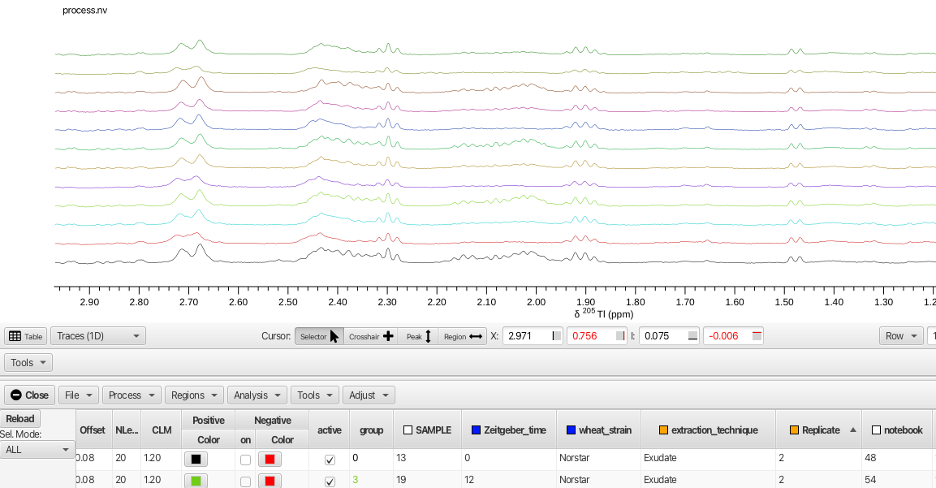Click the Reload button

pyautogui.click(x=20, y=419)
